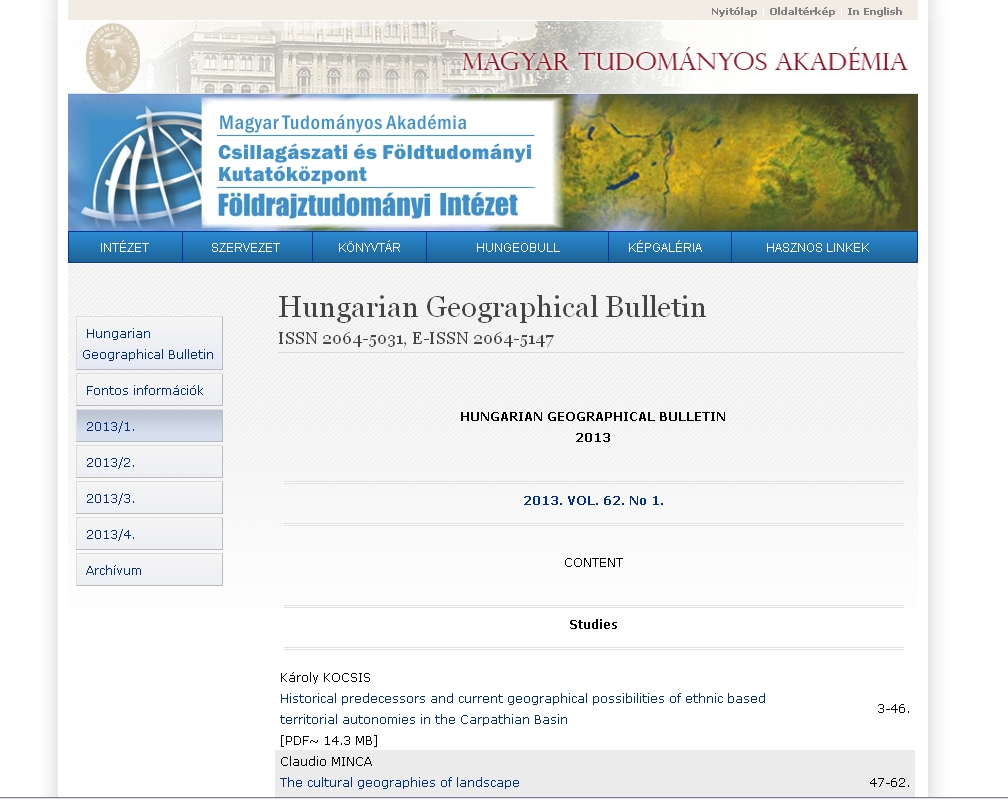
Task: Open Fontos információk sidebar item
Action: coord(149,390)
